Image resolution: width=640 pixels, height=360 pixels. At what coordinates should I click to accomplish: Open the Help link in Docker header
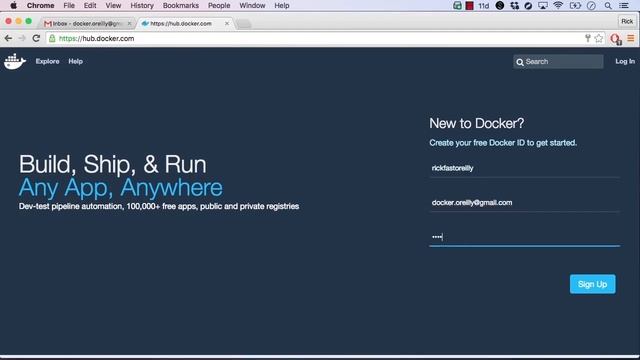pos(76,61)
